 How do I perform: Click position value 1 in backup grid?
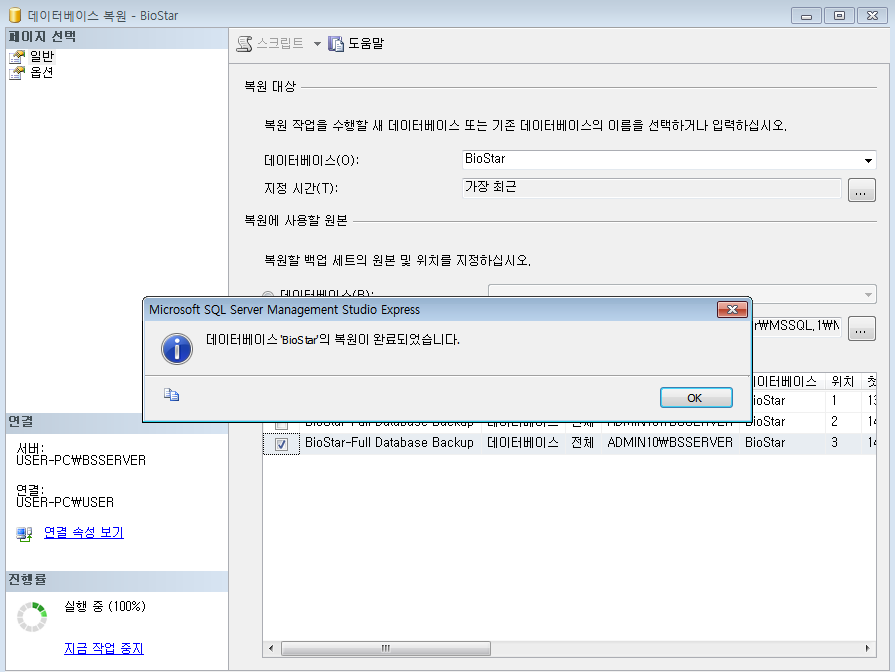click(834, 400)
